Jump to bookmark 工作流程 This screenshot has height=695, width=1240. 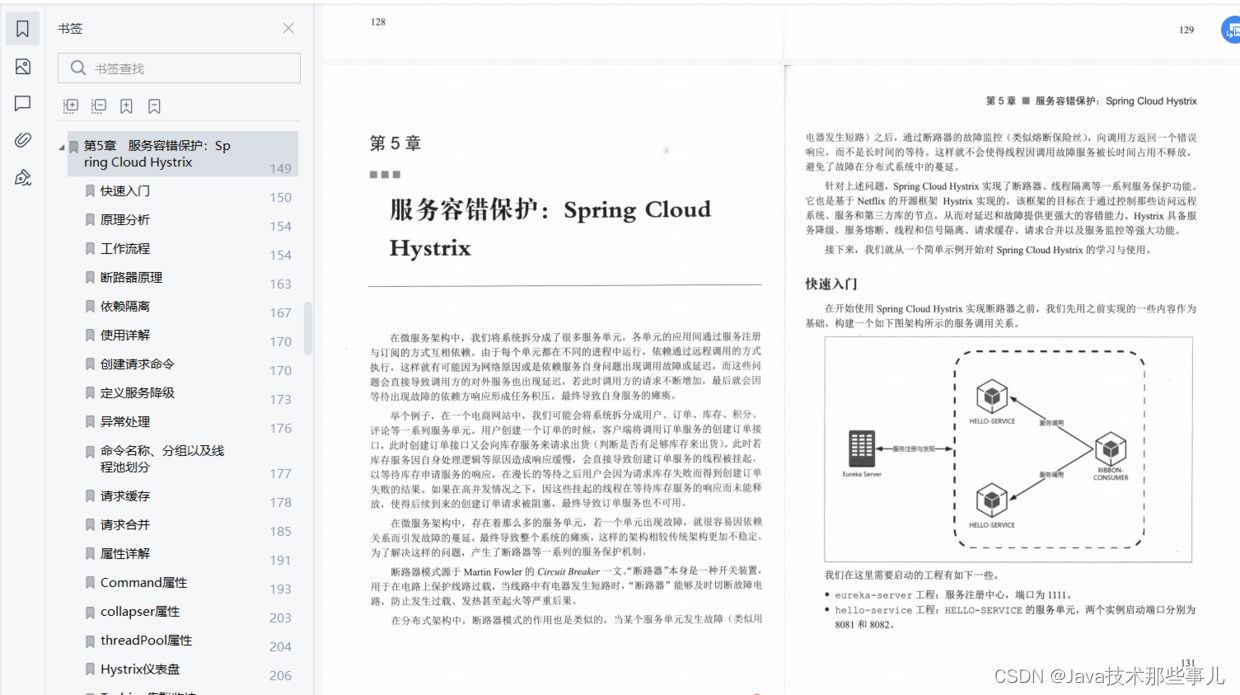coord(125,248)
